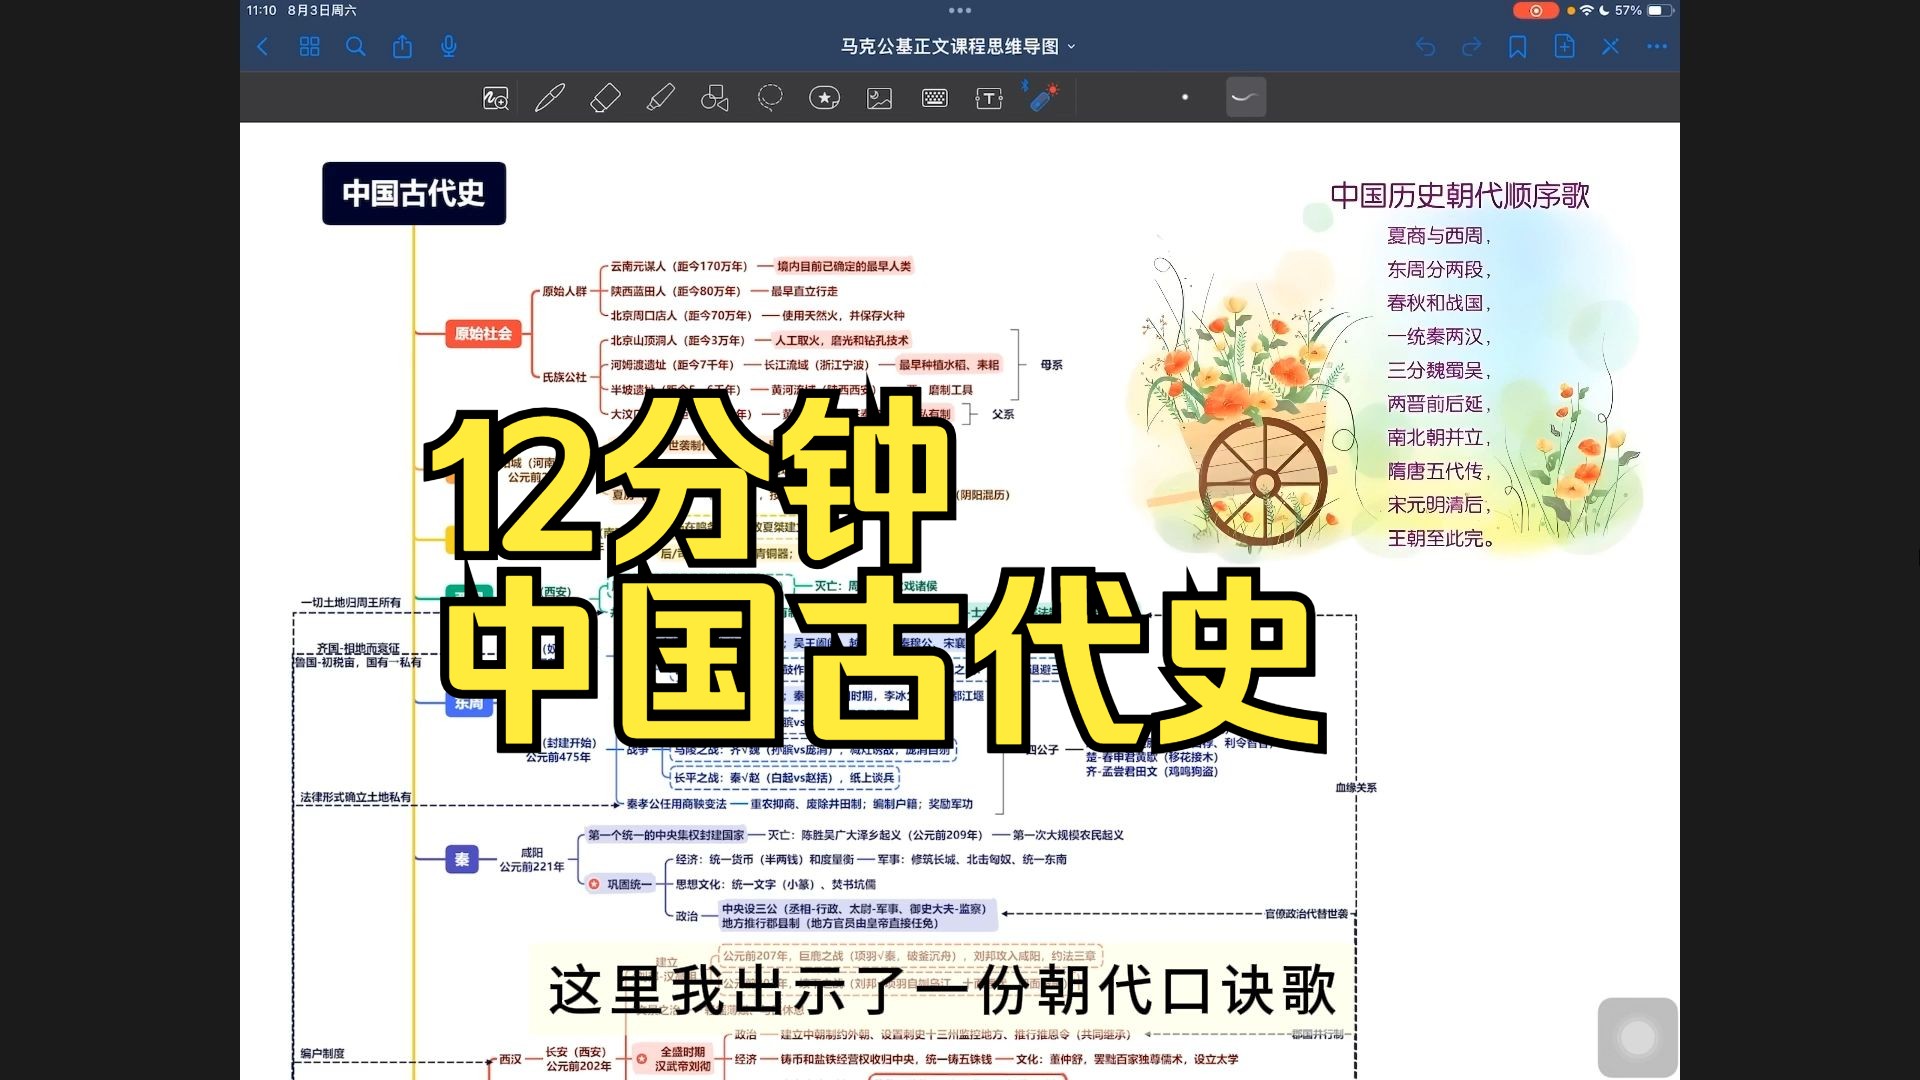Tap the 父系 label

click(x=1003, y=414)
